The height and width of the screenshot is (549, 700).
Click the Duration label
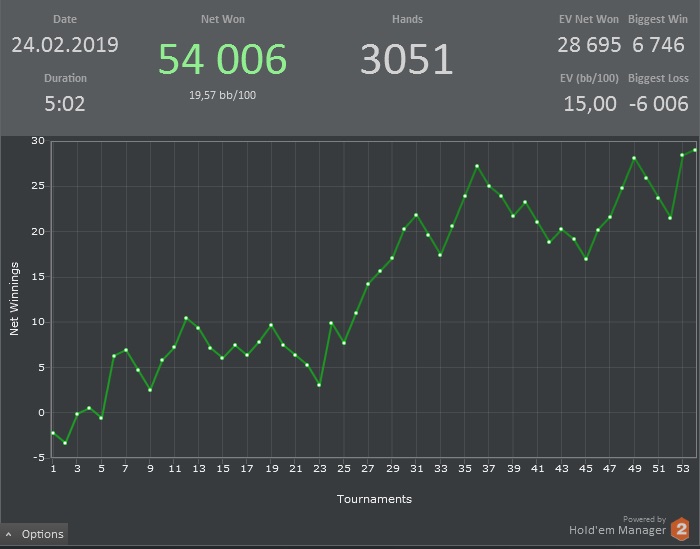[x=65, y=78]
